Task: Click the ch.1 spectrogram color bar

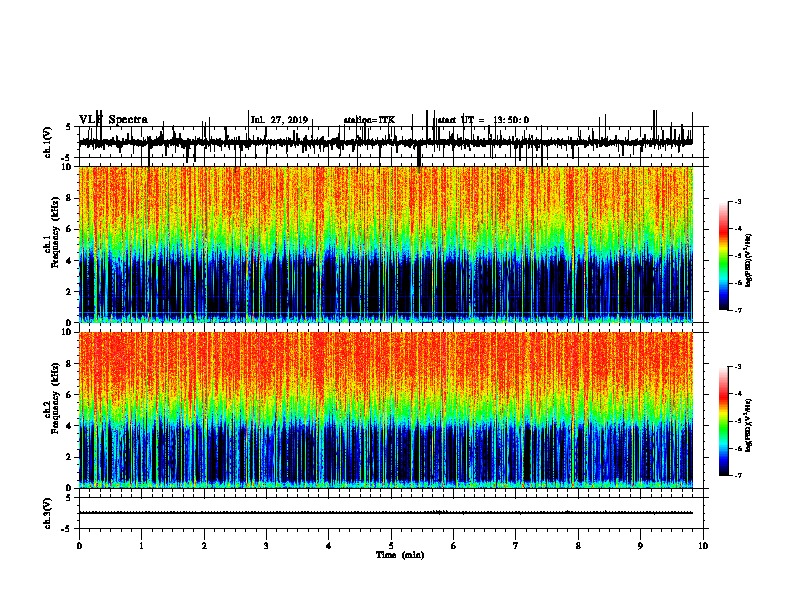Action: pyautogui.click(x=723, y=256)
